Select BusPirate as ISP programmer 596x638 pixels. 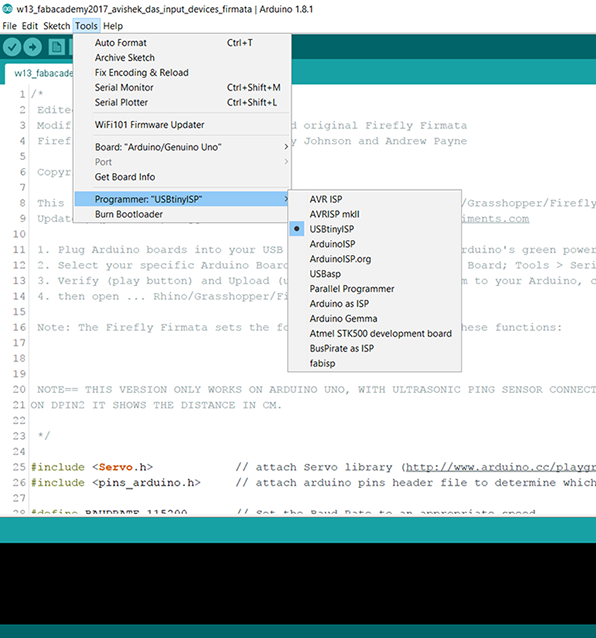375,349
